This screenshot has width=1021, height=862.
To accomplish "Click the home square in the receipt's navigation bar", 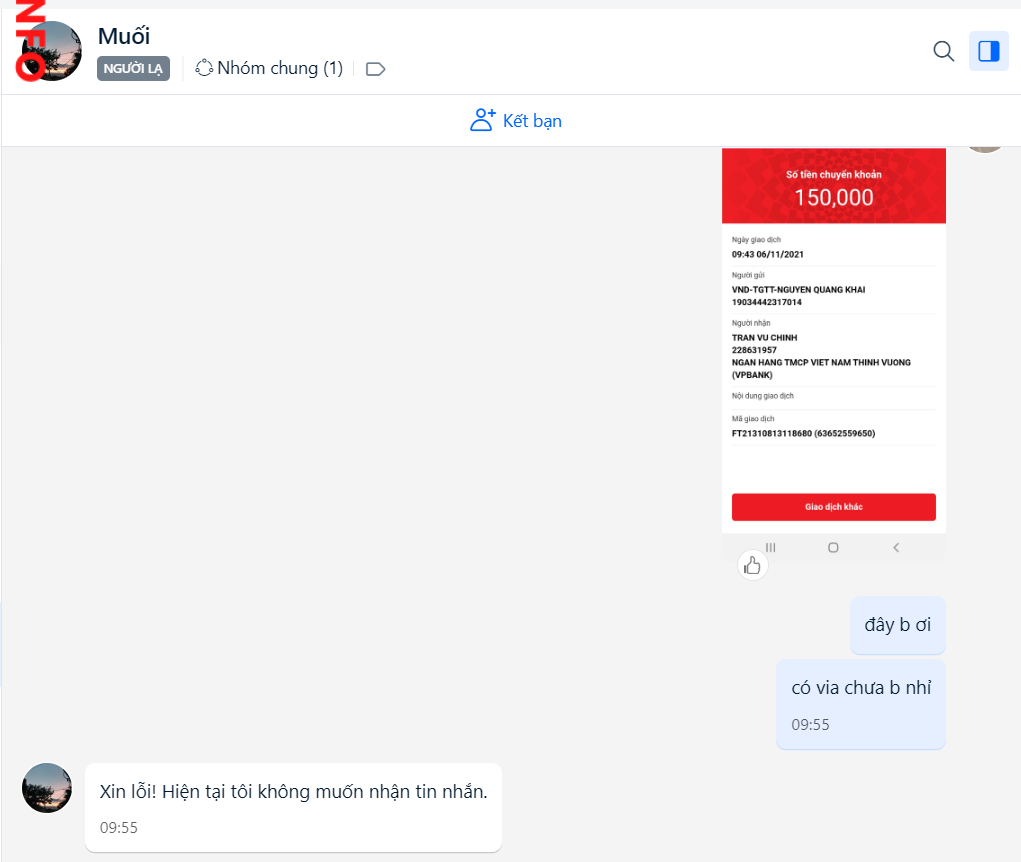I will 833,547.
